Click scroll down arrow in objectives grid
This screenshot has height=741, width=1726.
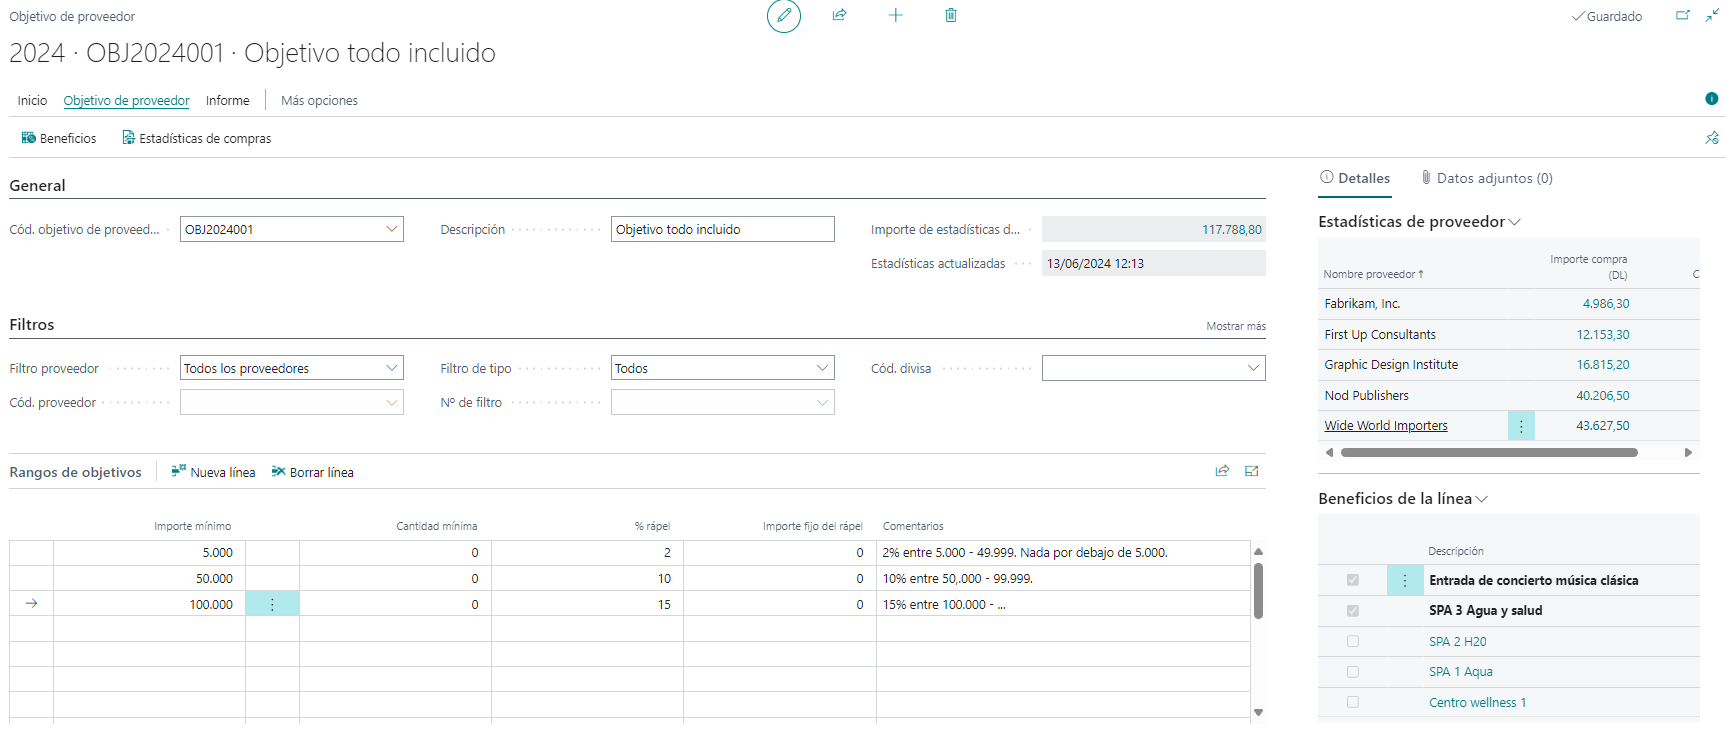pyautogui.click(x=1259, y=713)
